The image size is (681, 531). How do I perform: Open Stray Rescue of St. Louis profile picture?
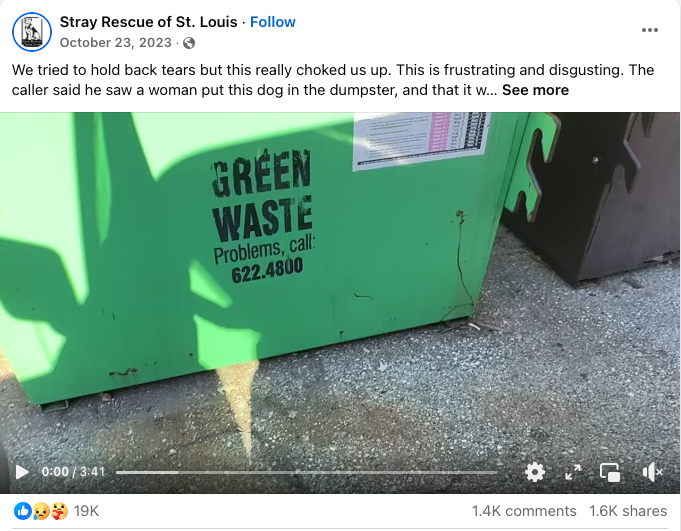[32, 32]
